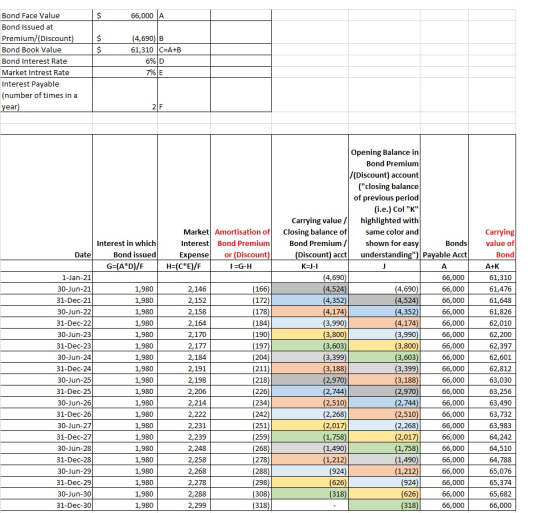
Task: Click the (288) amortisation cell
Action: [x=241, y=472]
